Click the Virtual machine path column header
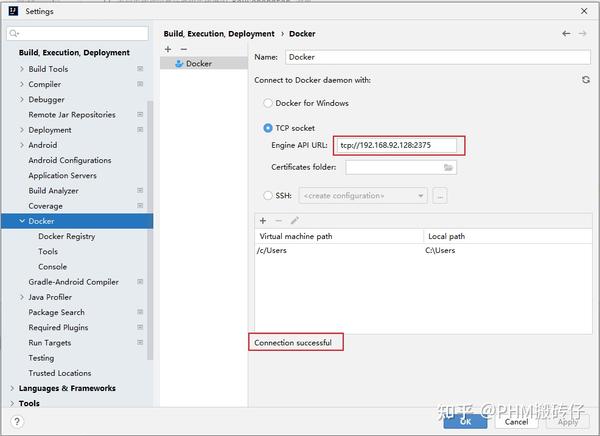This screenshot has width=600, height=436. (339, 236)
